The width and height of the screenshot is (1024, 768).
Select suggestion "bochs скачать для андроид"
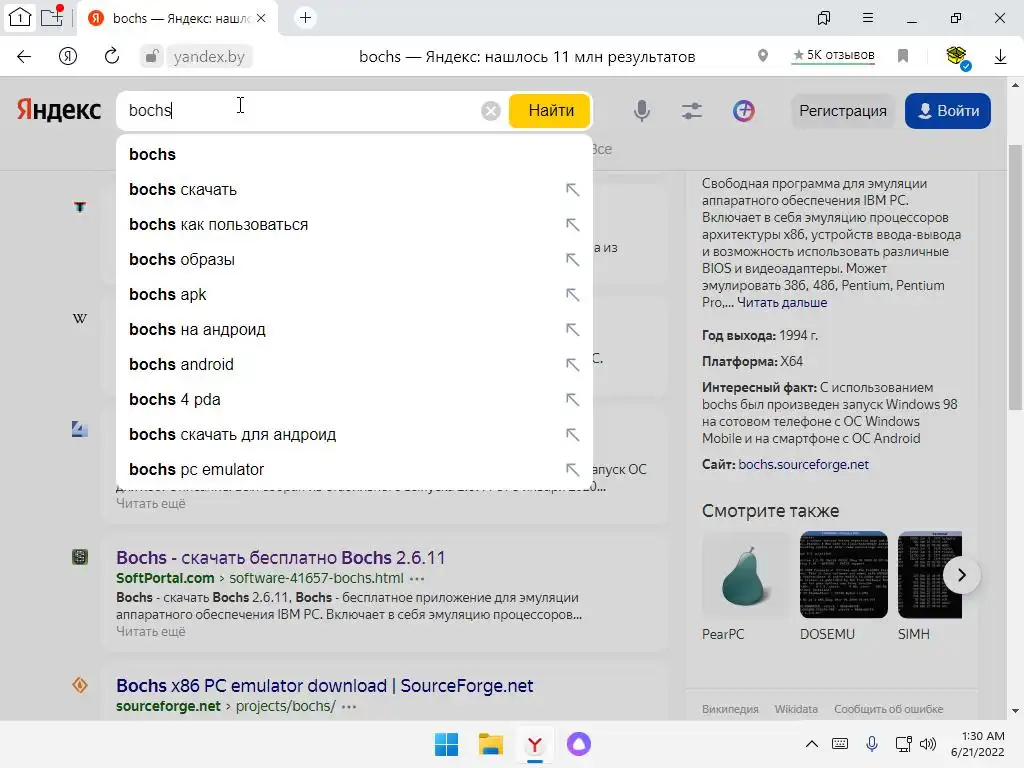(x=354, y=434)
